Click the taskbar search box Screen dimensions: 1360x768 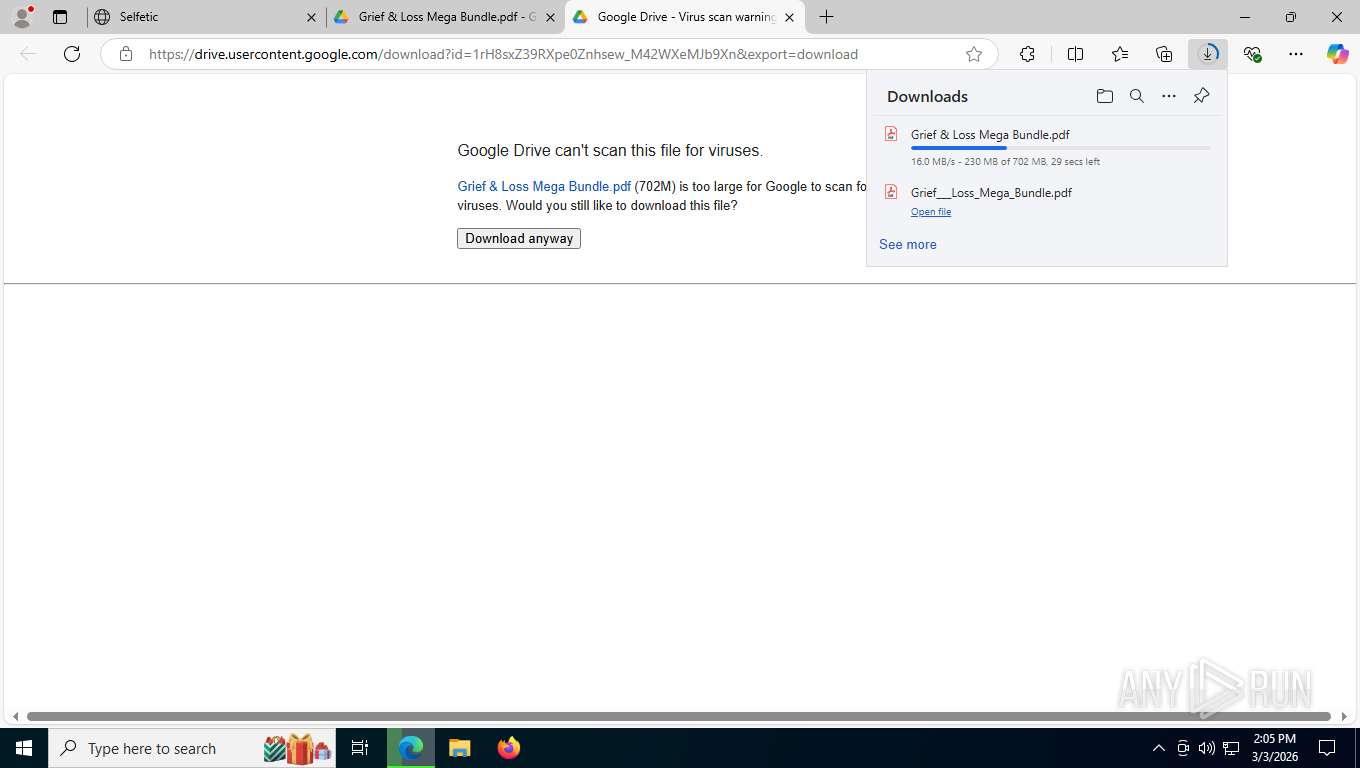pyautogui.click(x=194, y=748)
